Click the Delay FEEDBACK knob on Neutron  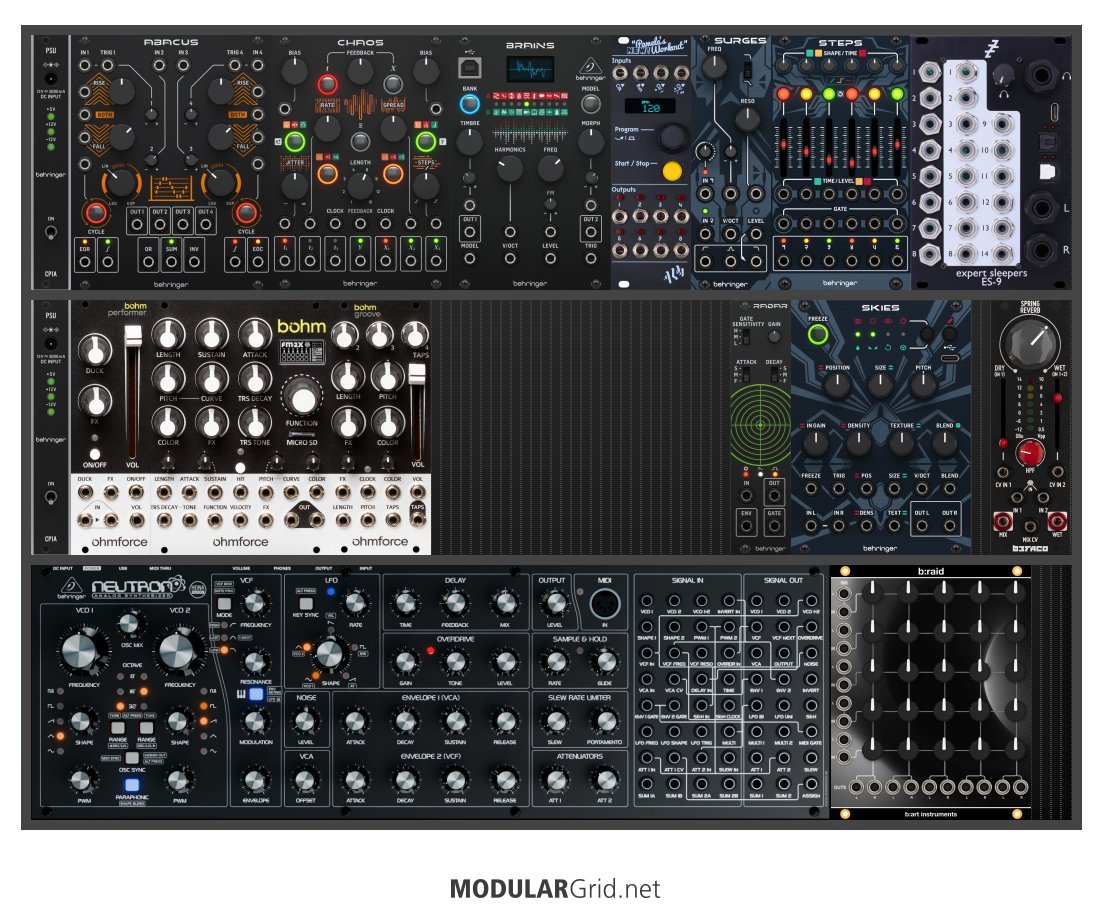(x=455, y=604)
